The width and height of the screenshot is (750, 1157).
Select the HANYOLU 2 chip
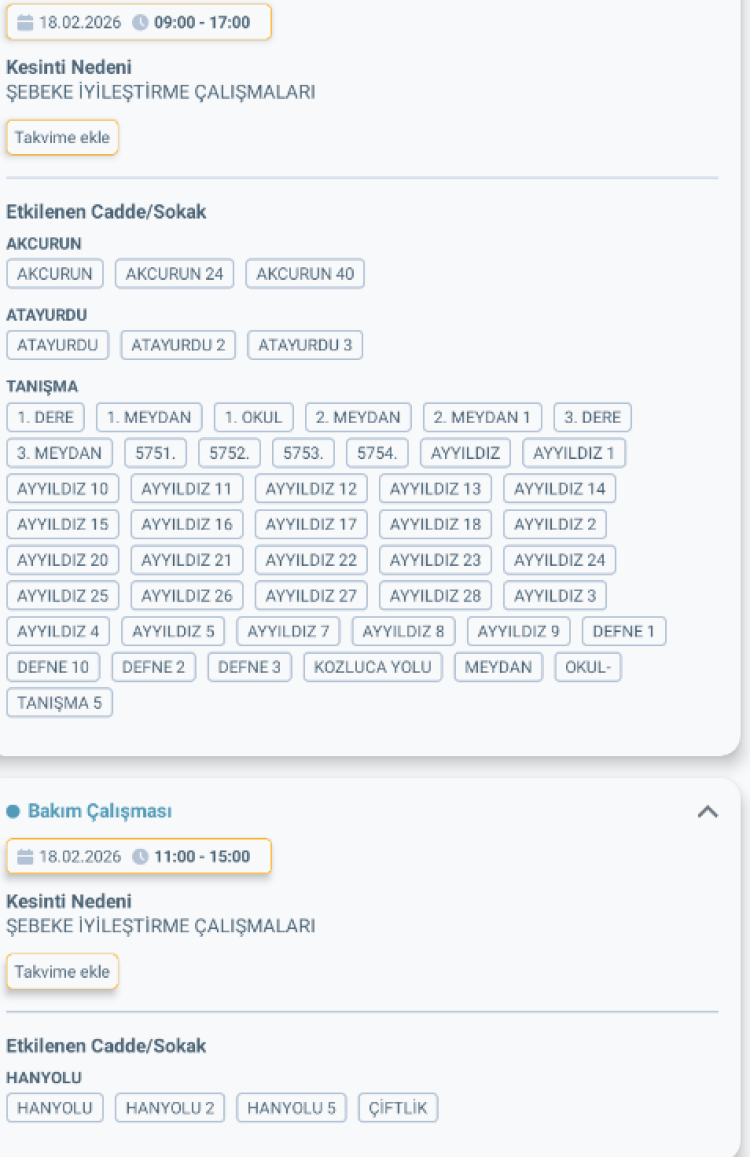(x=170, y=1108)
